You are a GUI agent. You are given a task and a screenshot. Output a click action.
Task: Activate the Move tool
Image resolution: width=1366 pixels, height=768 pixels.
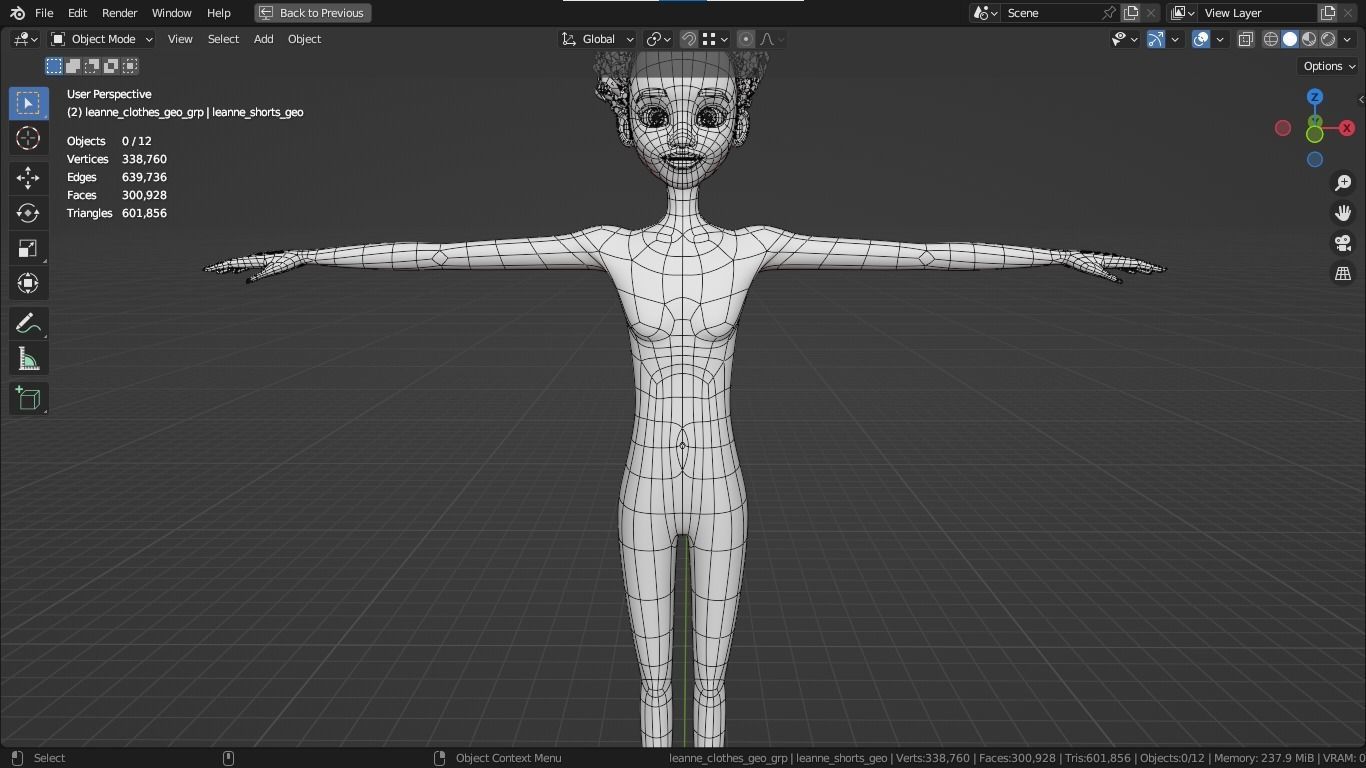coord(28,178)
